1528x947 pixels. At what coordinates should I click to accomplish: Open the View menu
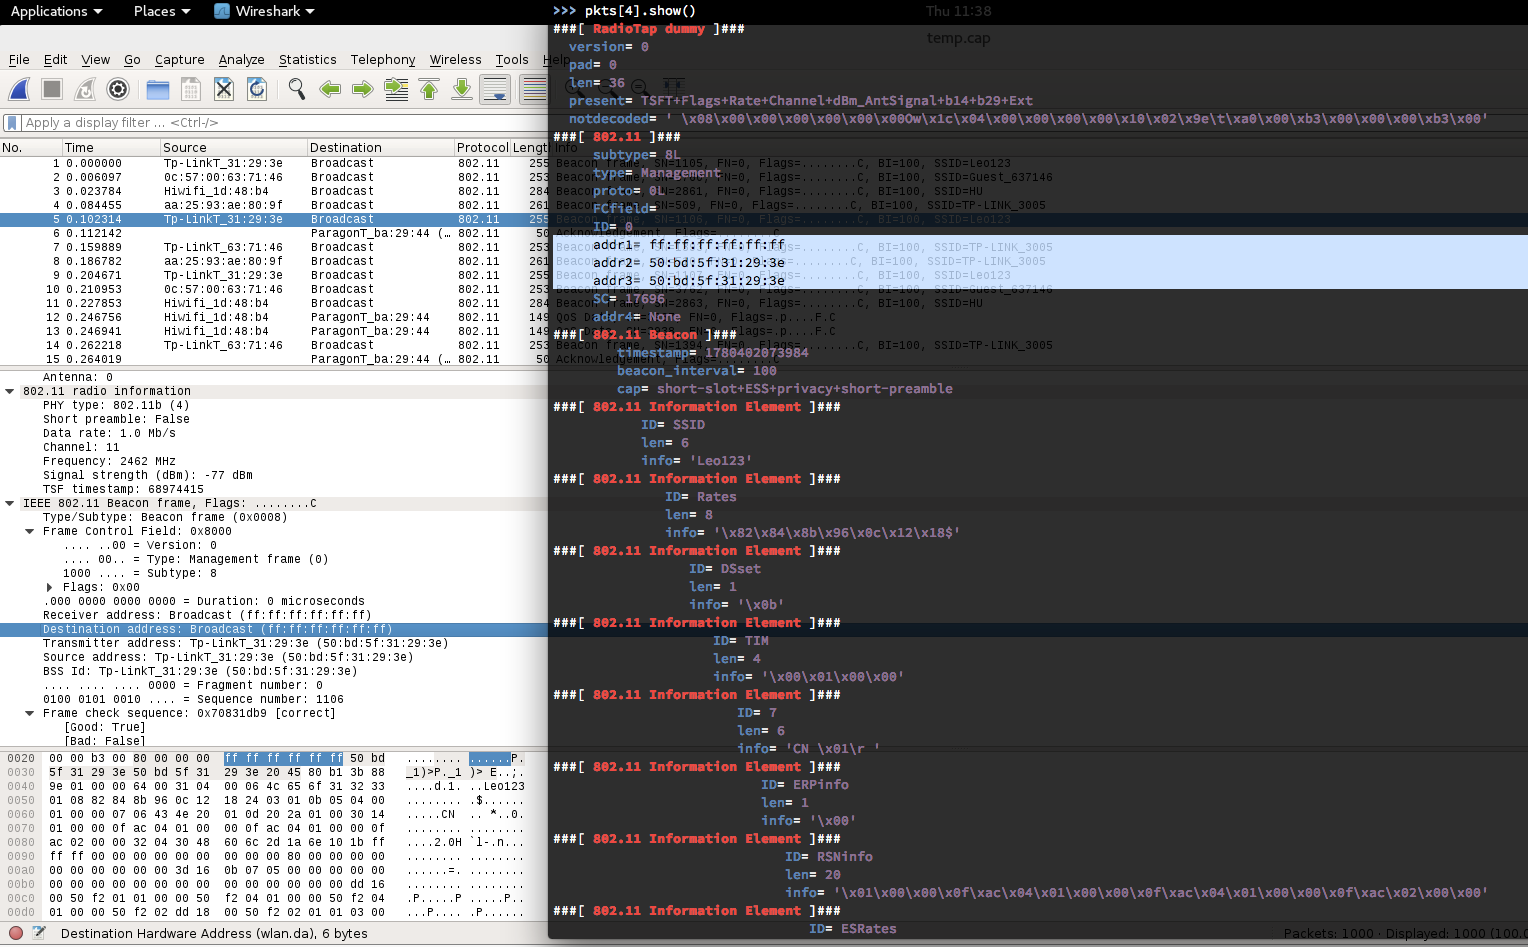pos(96,60)
